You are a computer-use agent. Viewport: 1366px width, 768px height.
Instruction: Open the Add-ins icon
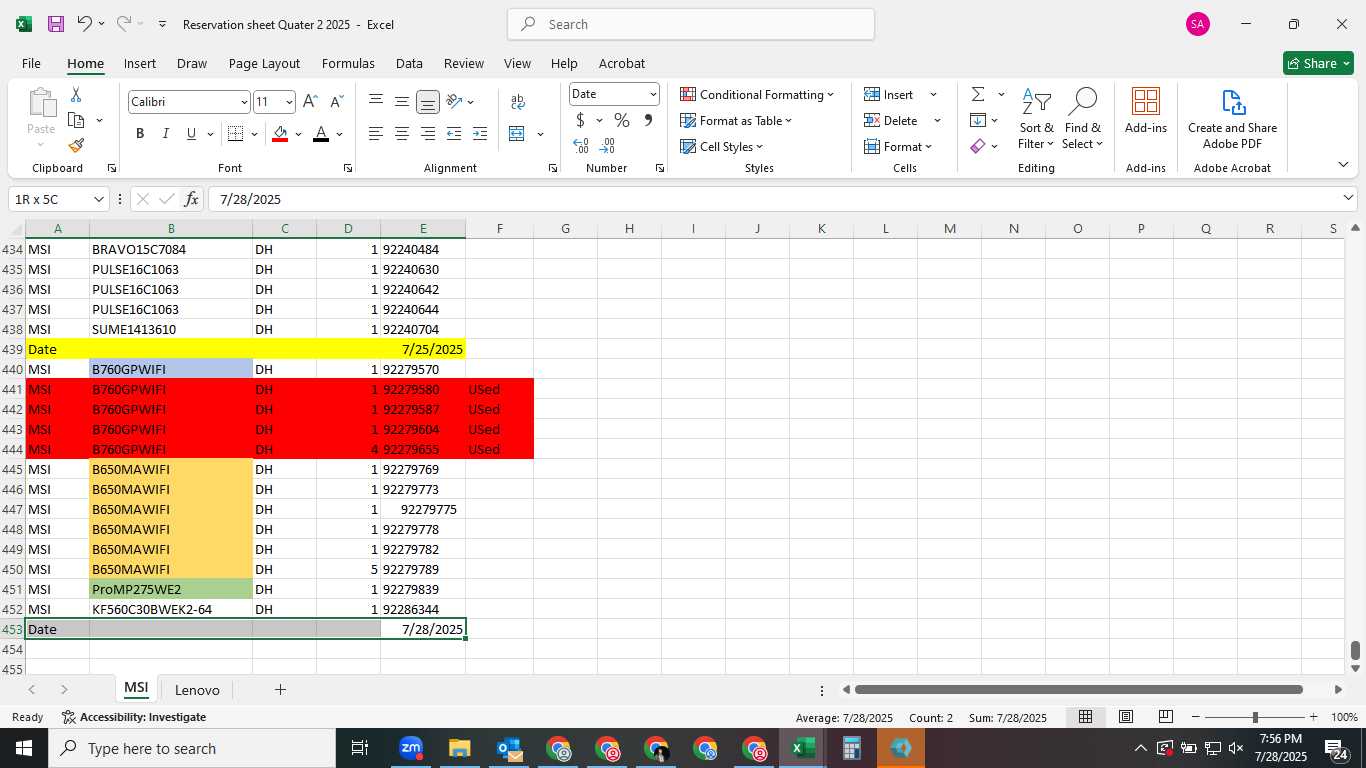point(1146,110)
